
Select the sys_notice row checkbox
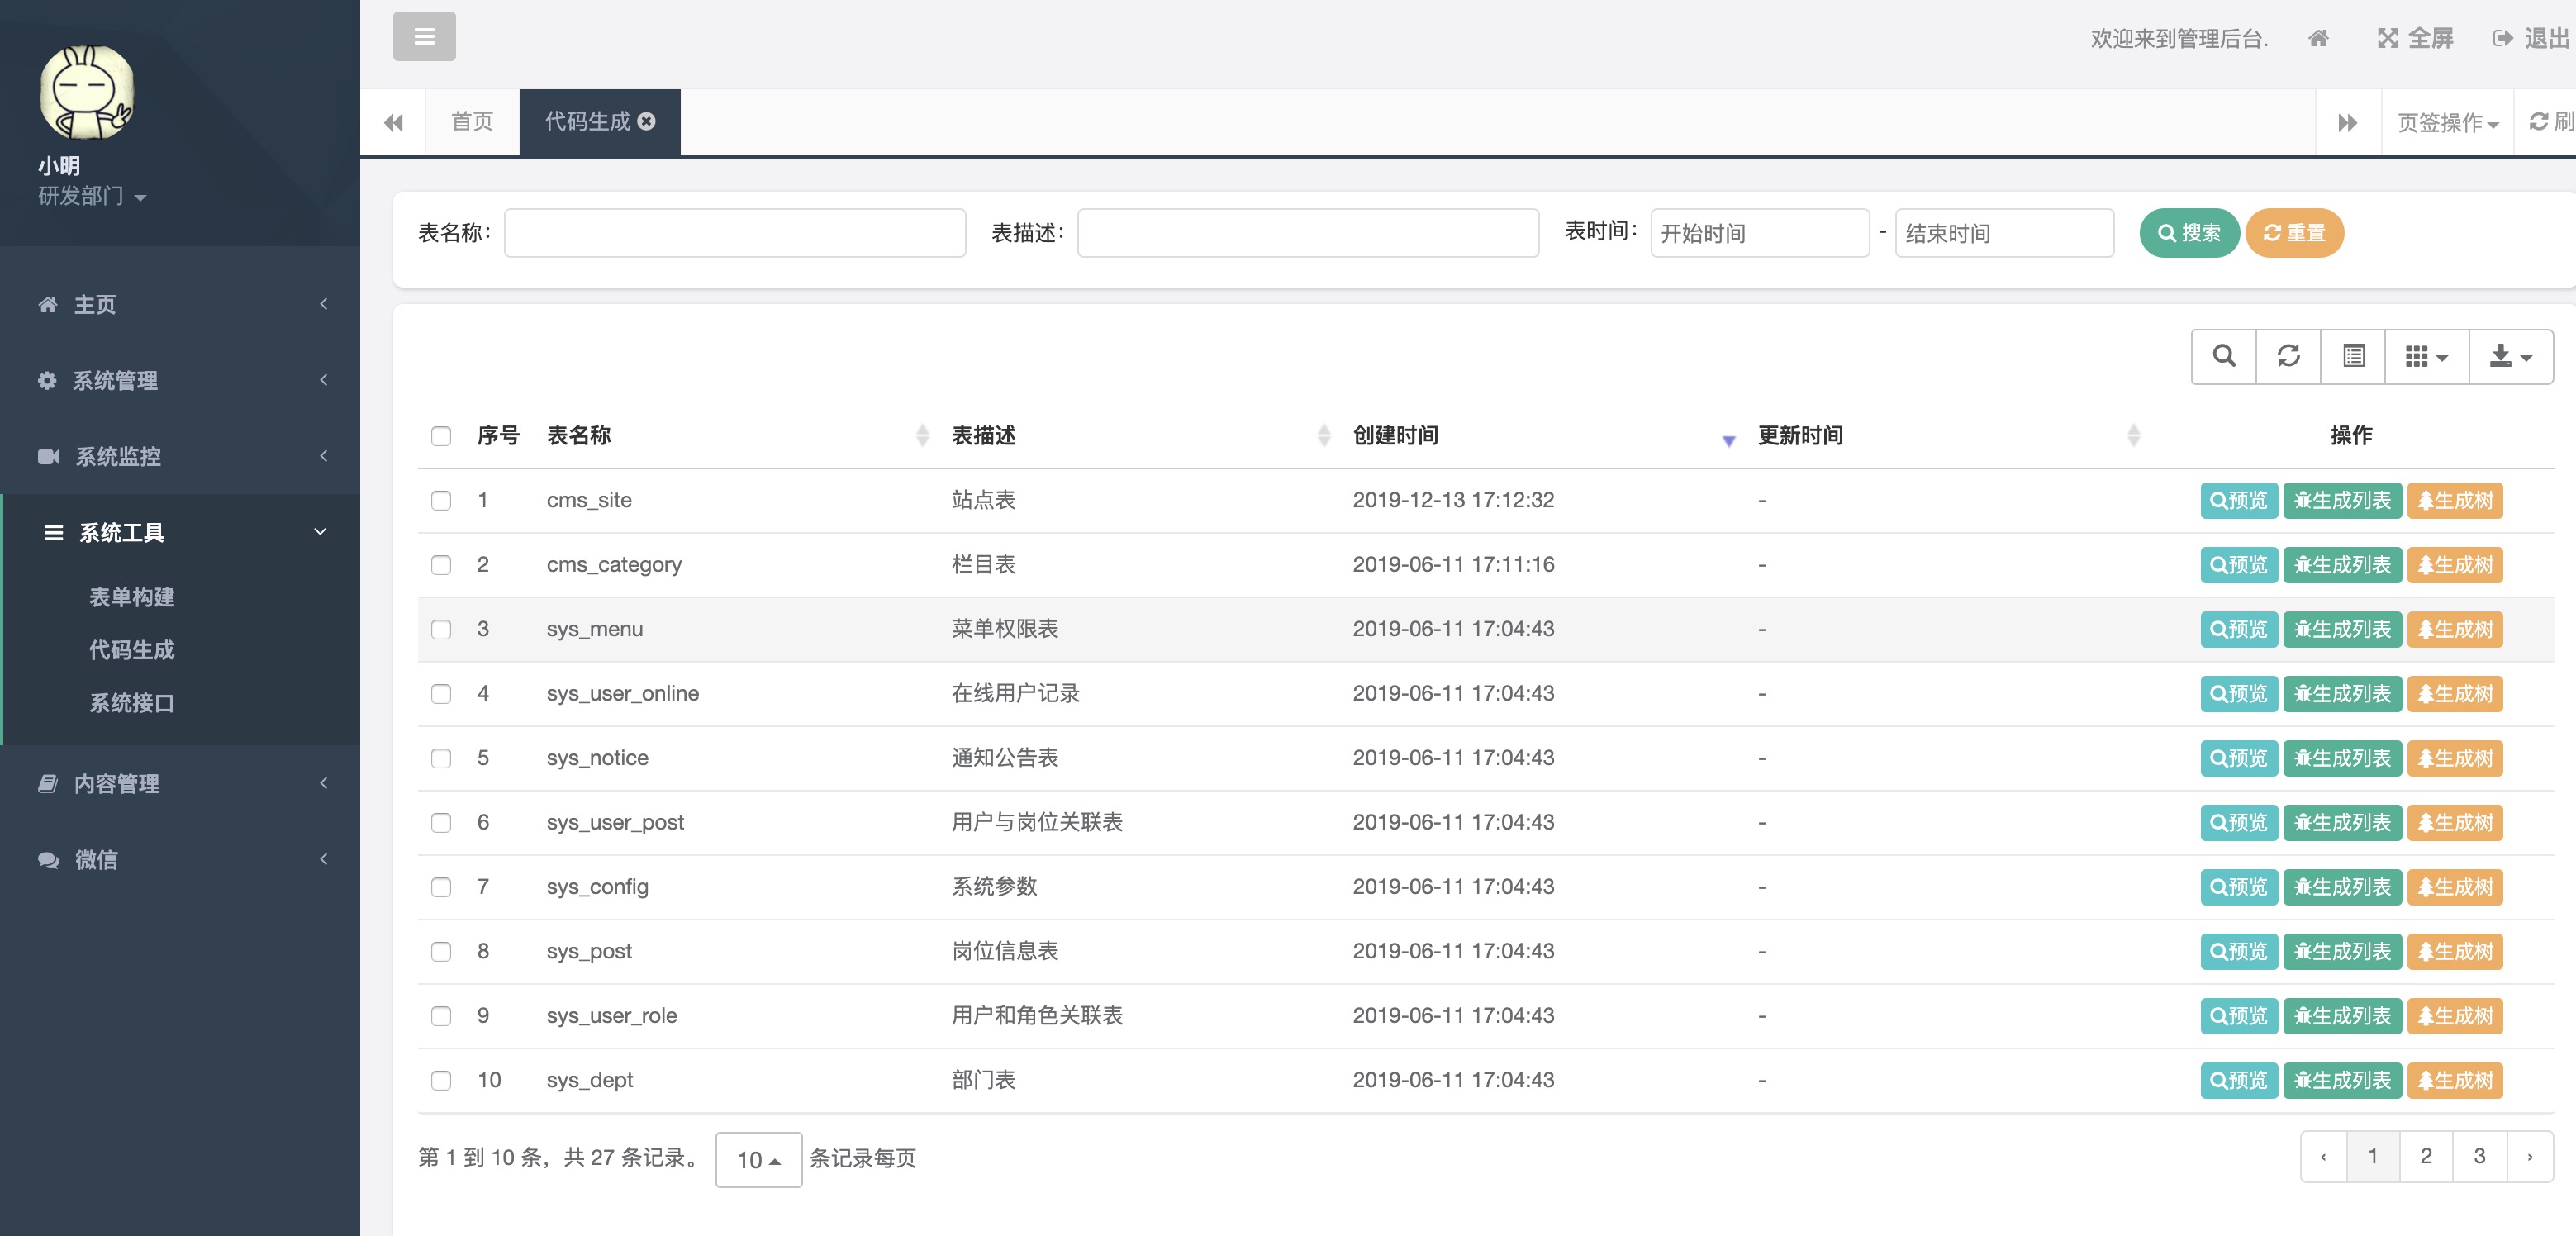point(441,758)
